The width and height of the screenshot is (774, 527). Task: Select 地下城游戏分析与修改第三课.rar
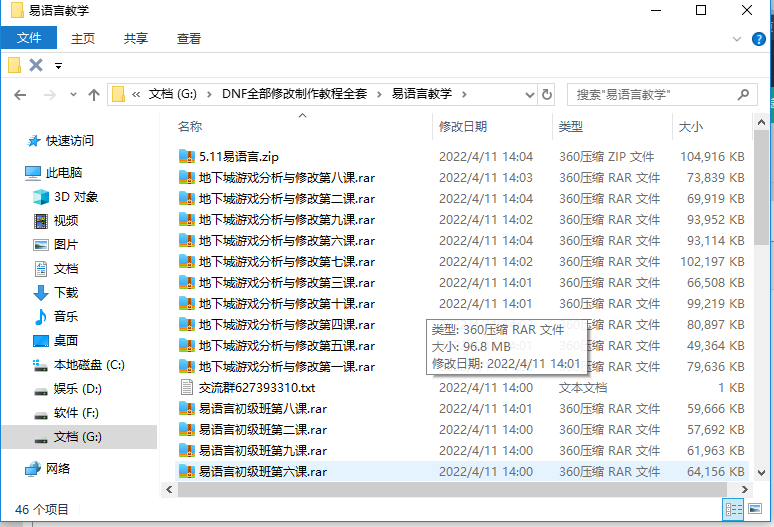click(x=286, y=283)
